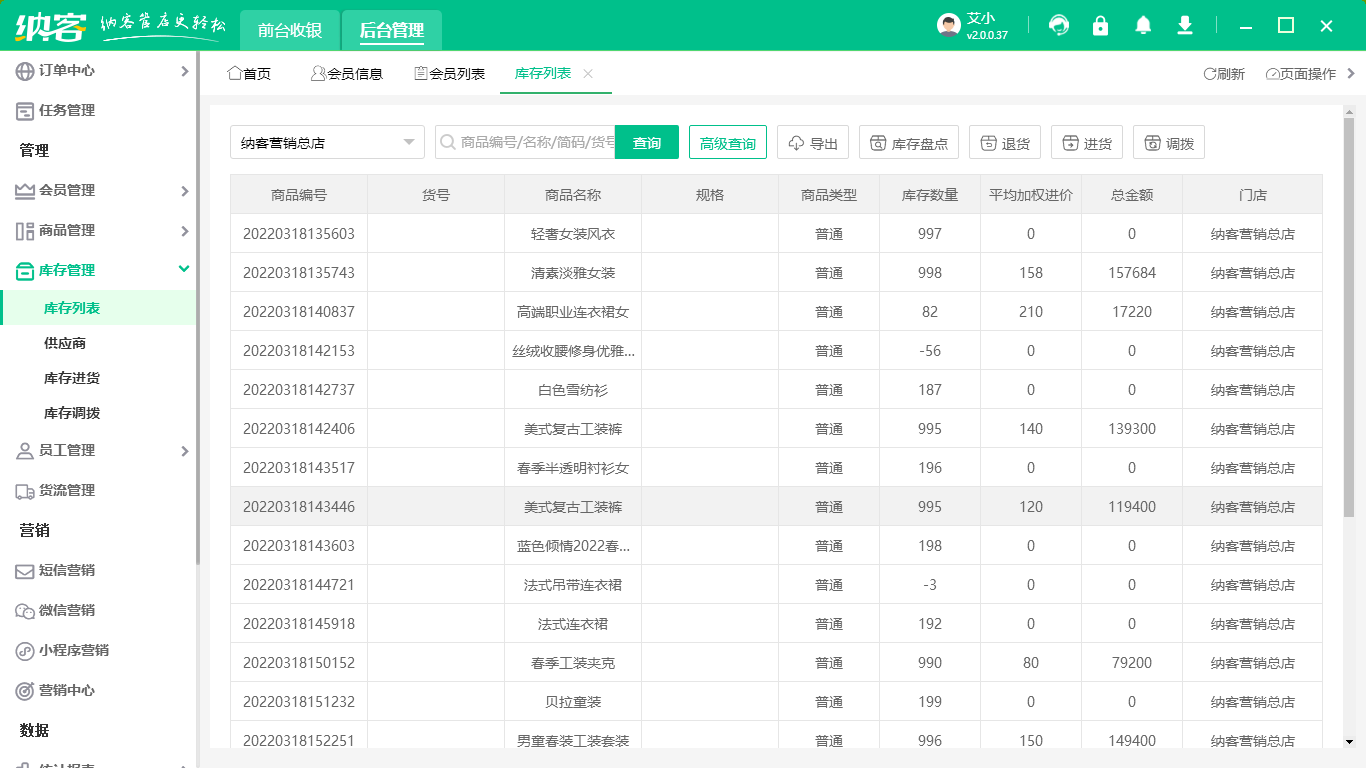Screen dimensions: 1366x768
Task: Click the cell 法式吊带连衣裙
Action: tap(573, 585)
